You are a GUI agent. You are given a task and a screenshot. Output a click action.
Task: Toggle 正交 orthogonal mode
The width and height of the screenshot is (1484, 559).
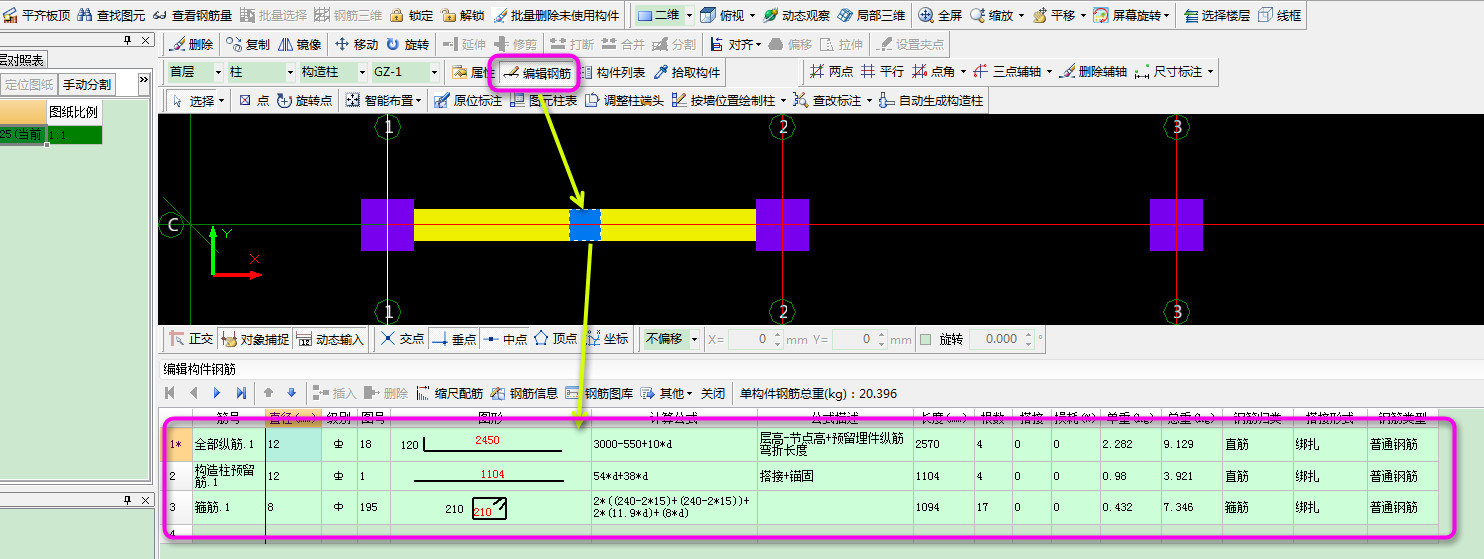pos(191,339)
